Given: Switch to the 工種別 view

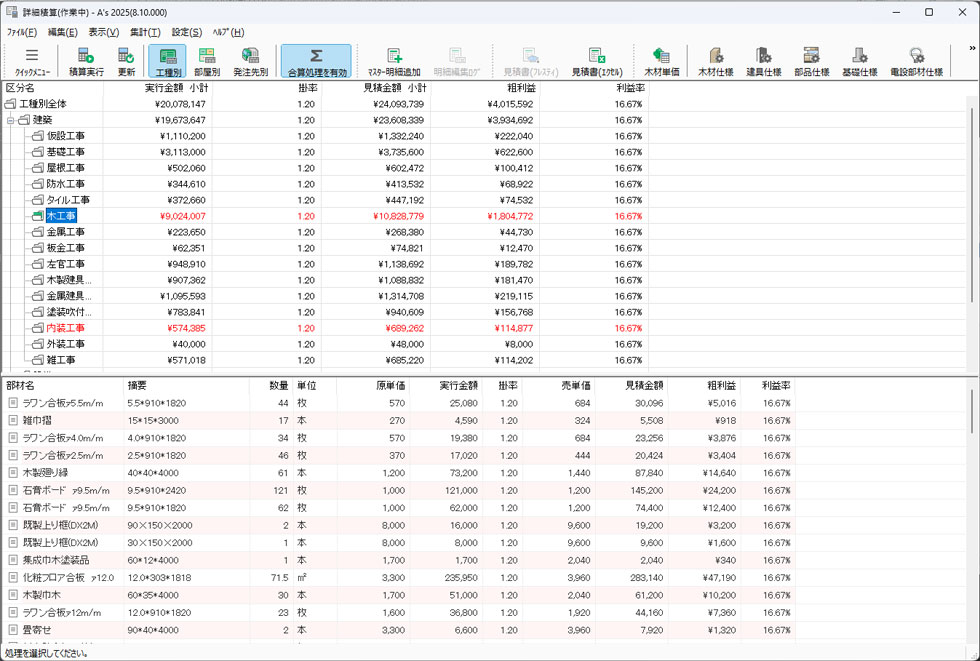Looking at the screenshot, I should tap(168, 61).
